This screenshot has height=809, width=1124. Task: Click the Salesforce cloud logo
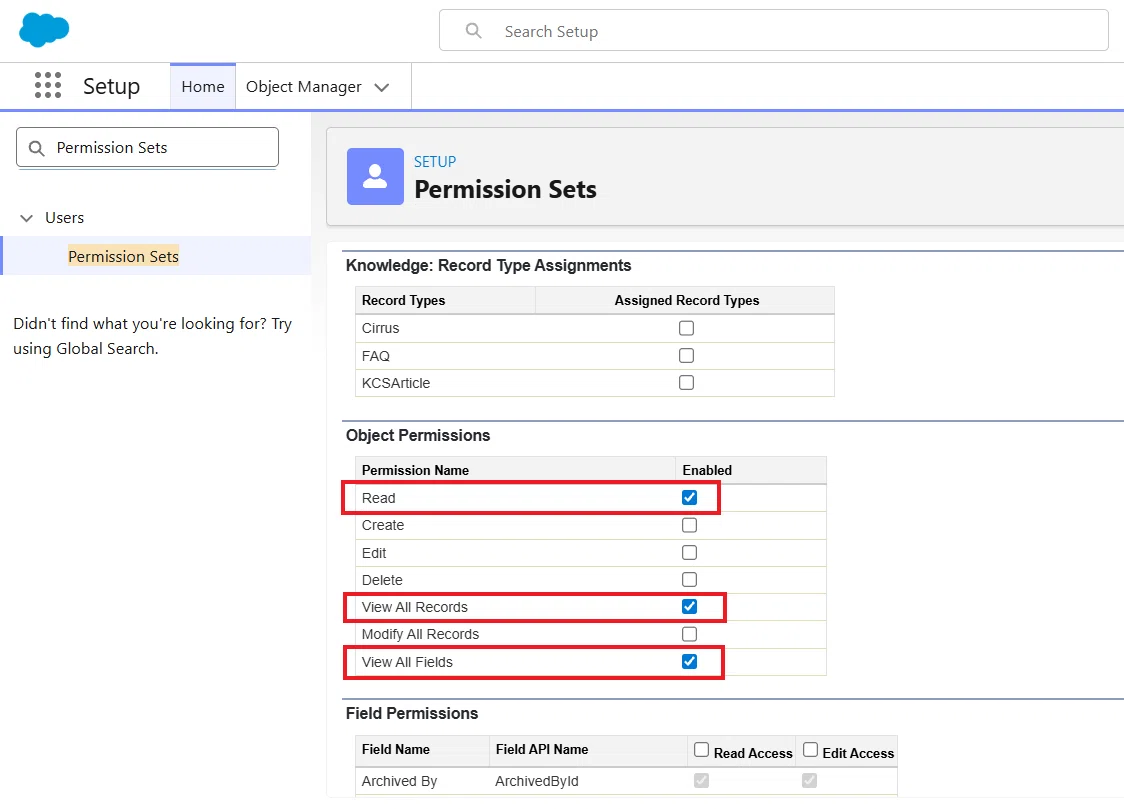[44, 30]
